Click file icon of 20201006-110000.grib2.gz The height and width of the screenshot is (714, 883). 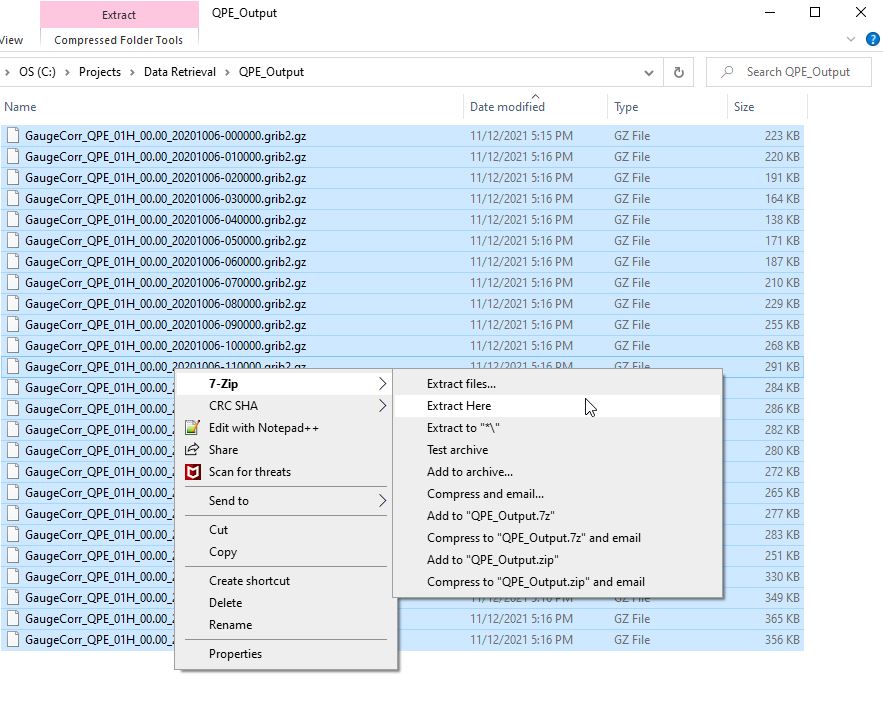[13, 367]
